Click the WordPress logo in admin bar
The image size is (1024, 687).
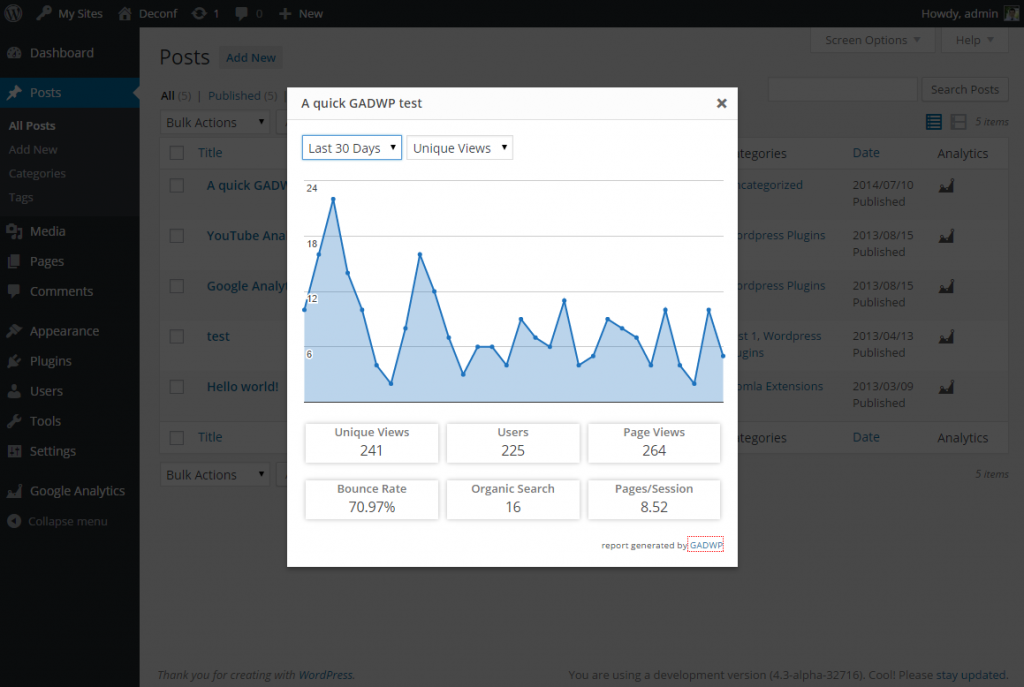click(14, 13)
